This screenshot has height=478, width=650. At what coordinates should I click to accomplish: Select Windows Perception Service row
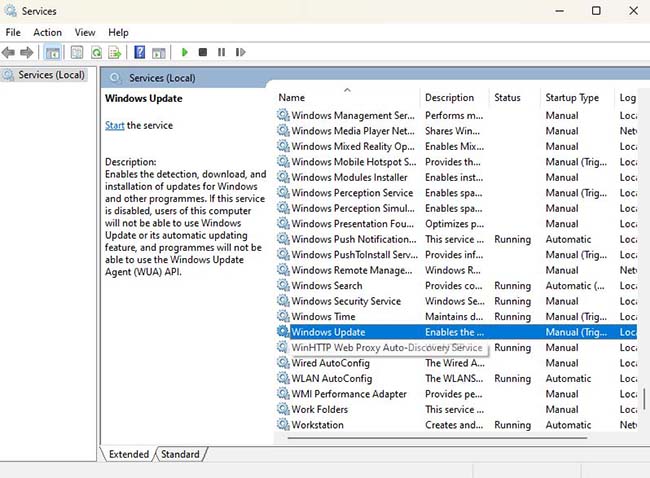pyautogui.click(x=456, y=193)
